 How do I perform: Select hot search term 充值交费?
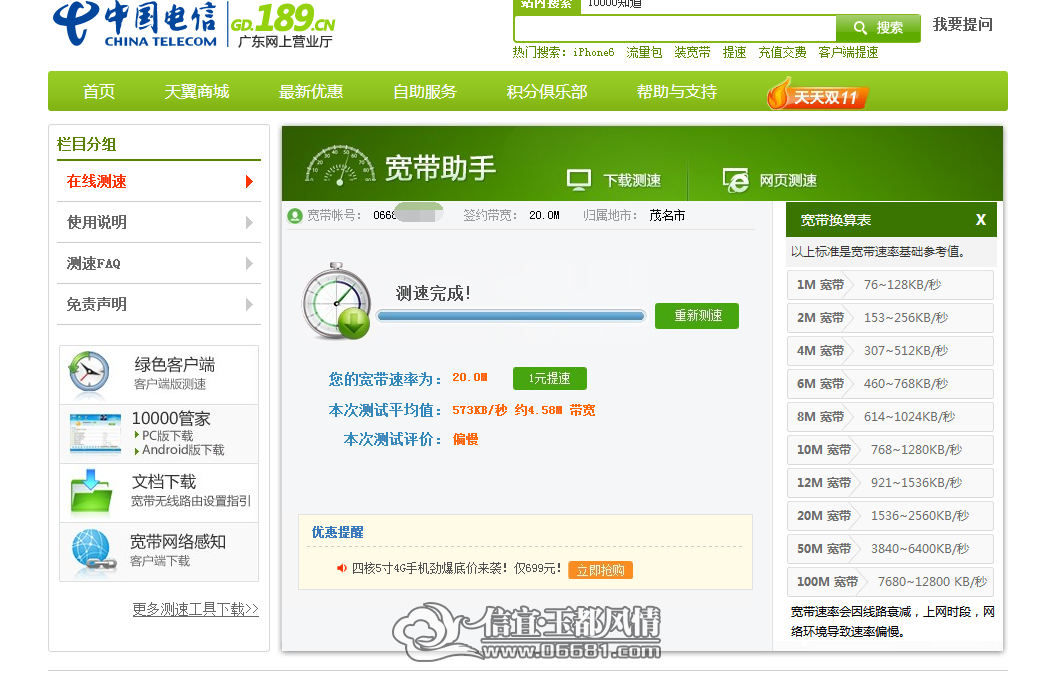782,52
